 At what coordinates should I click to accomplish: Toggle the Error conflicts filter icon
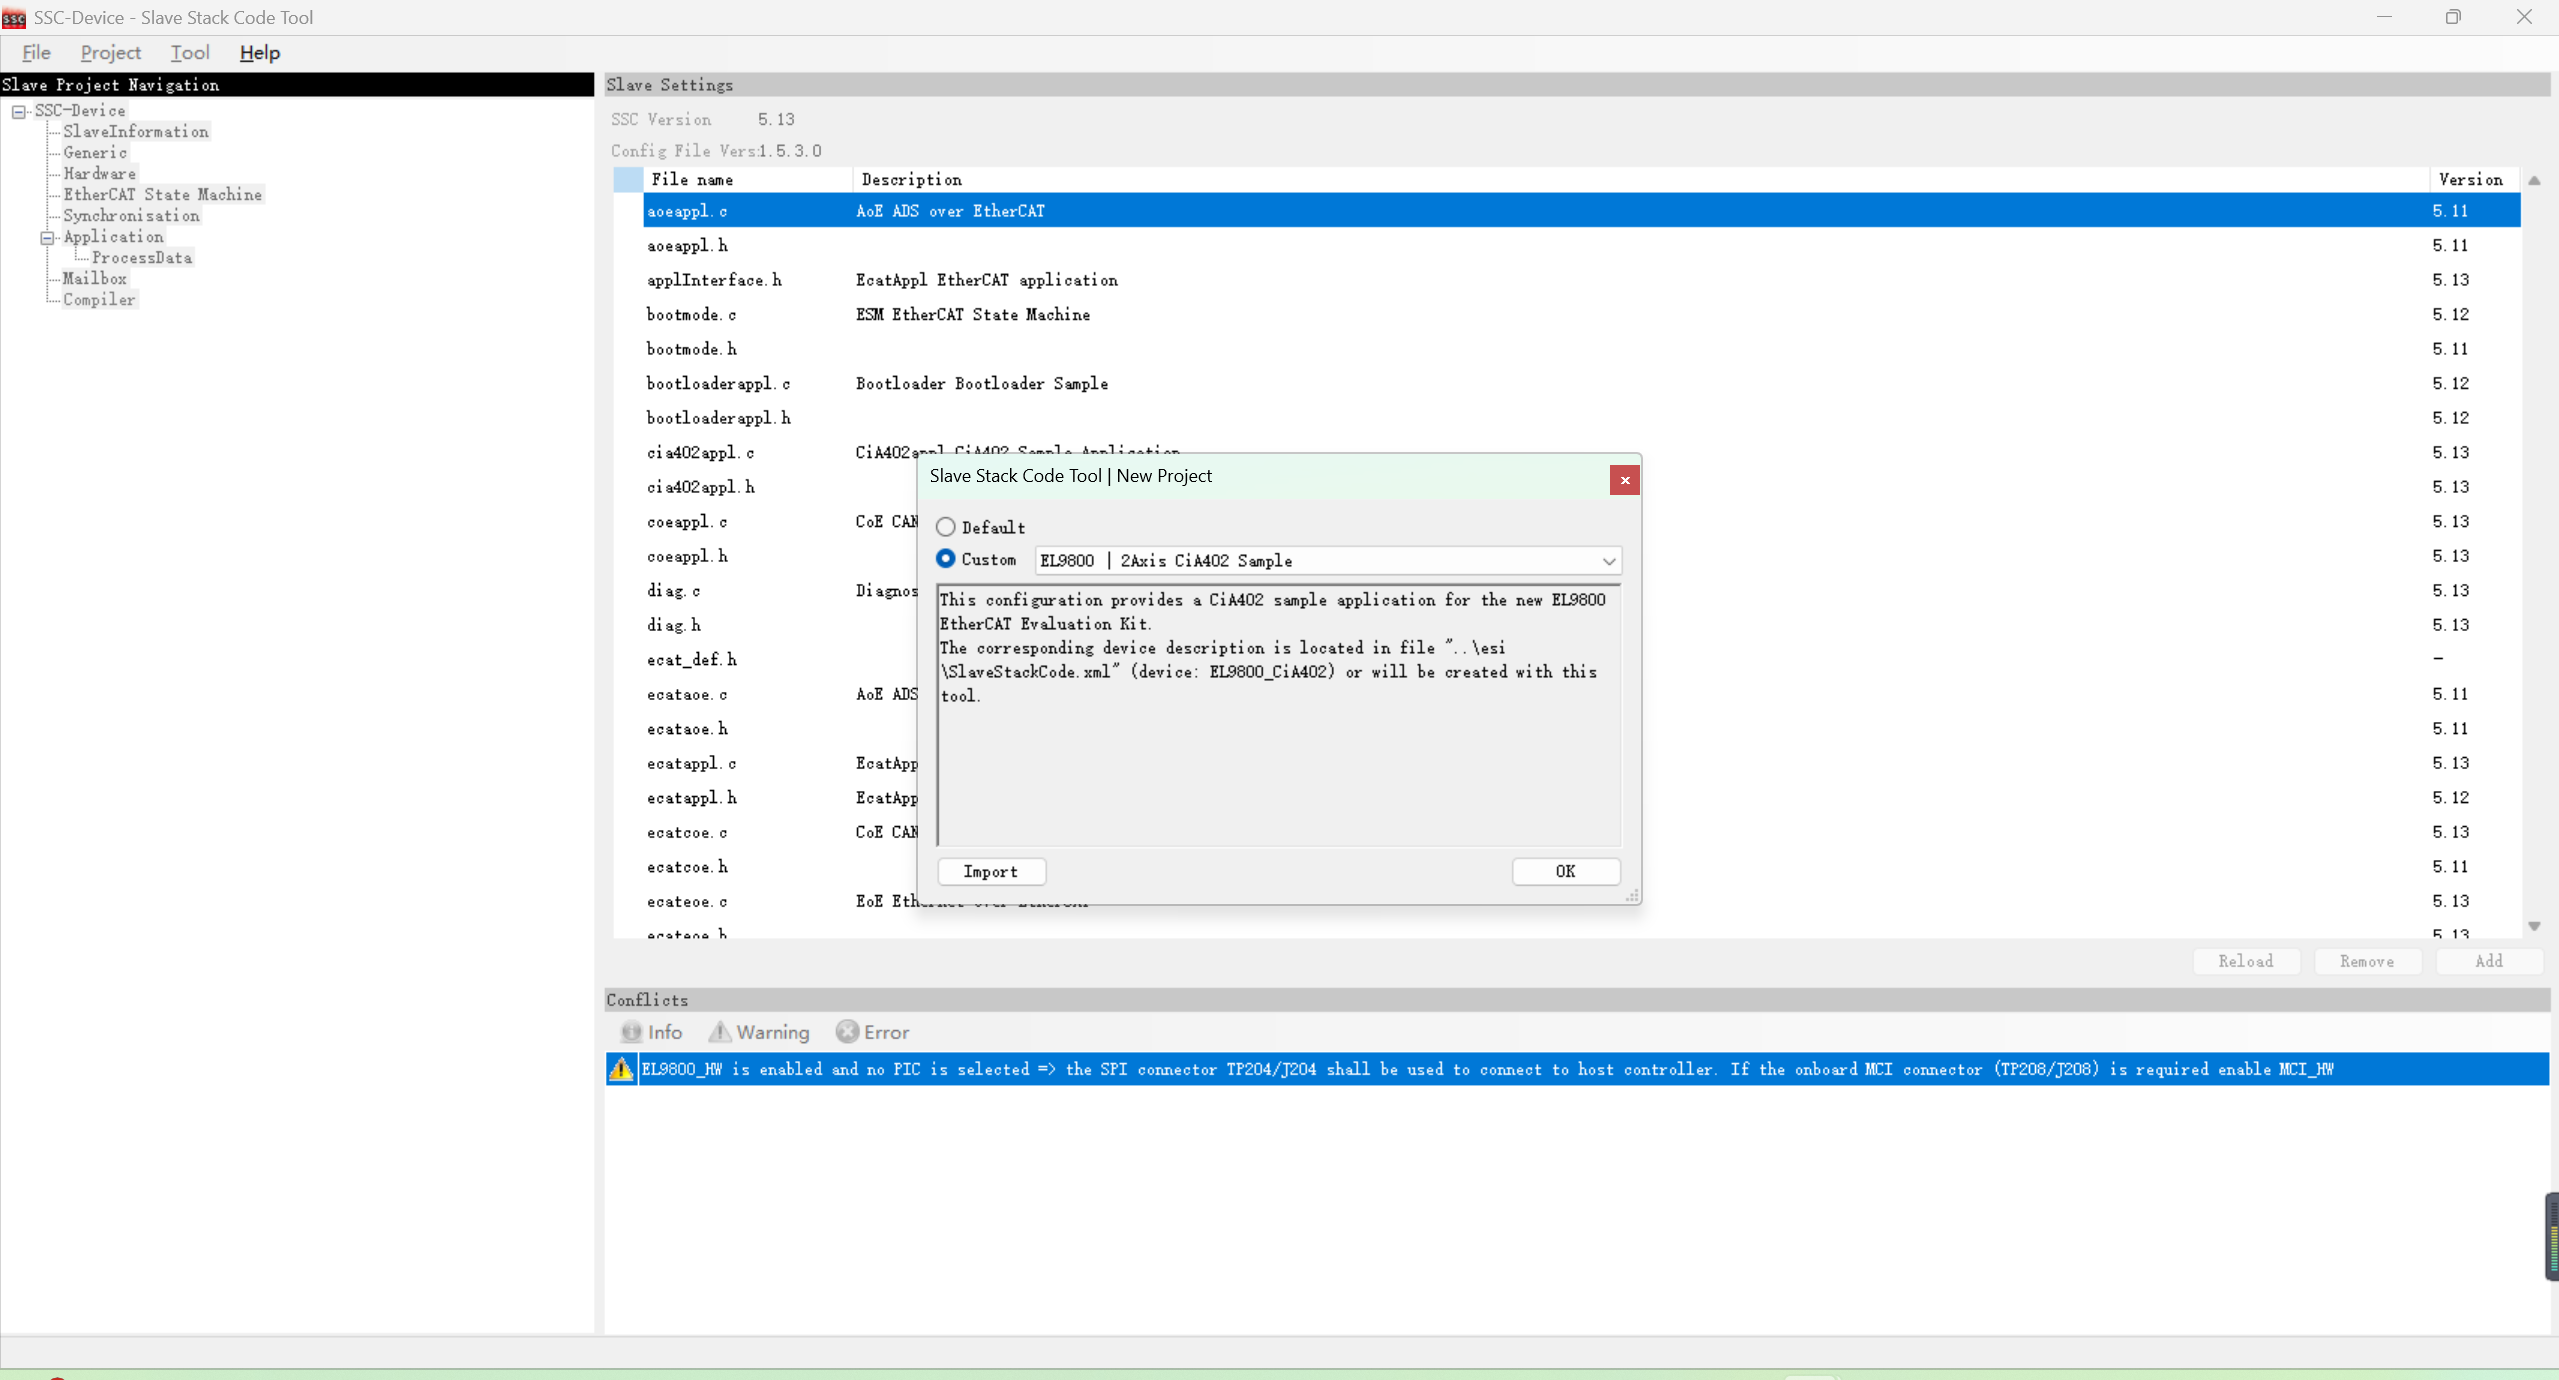point(847,1032)
